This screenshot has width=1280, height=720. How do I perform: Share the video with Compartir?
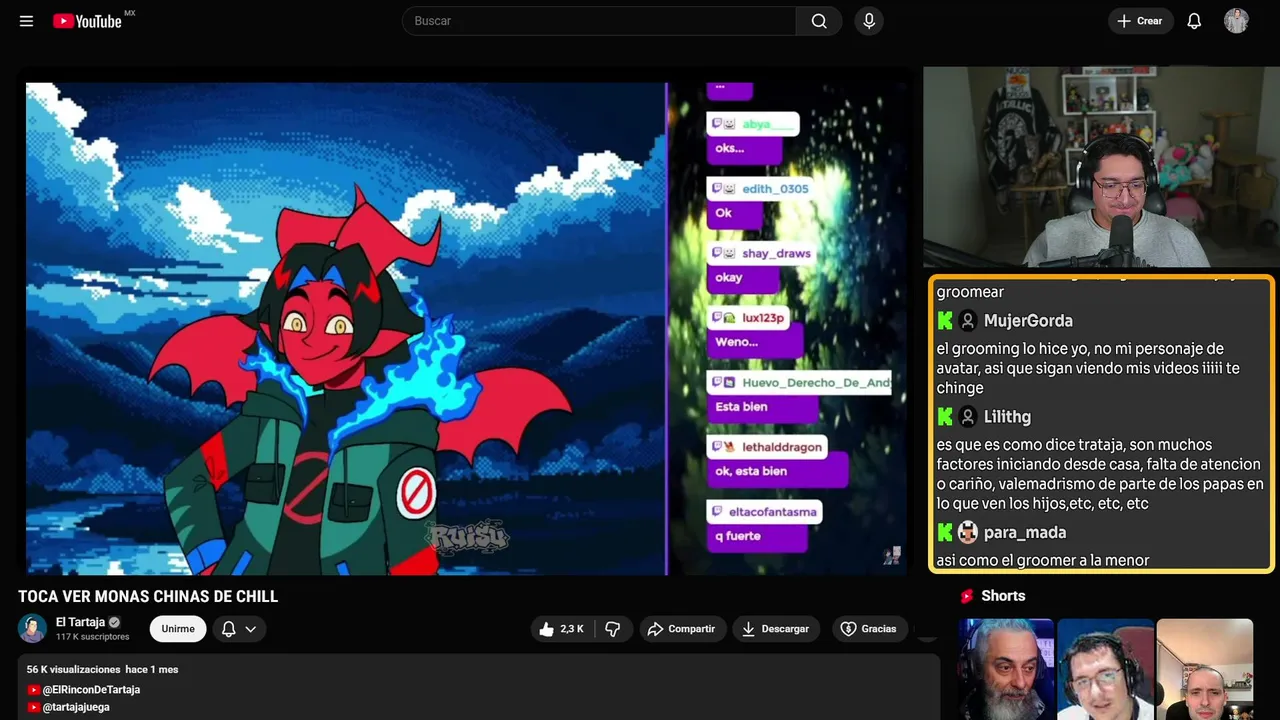coord(681,629)
